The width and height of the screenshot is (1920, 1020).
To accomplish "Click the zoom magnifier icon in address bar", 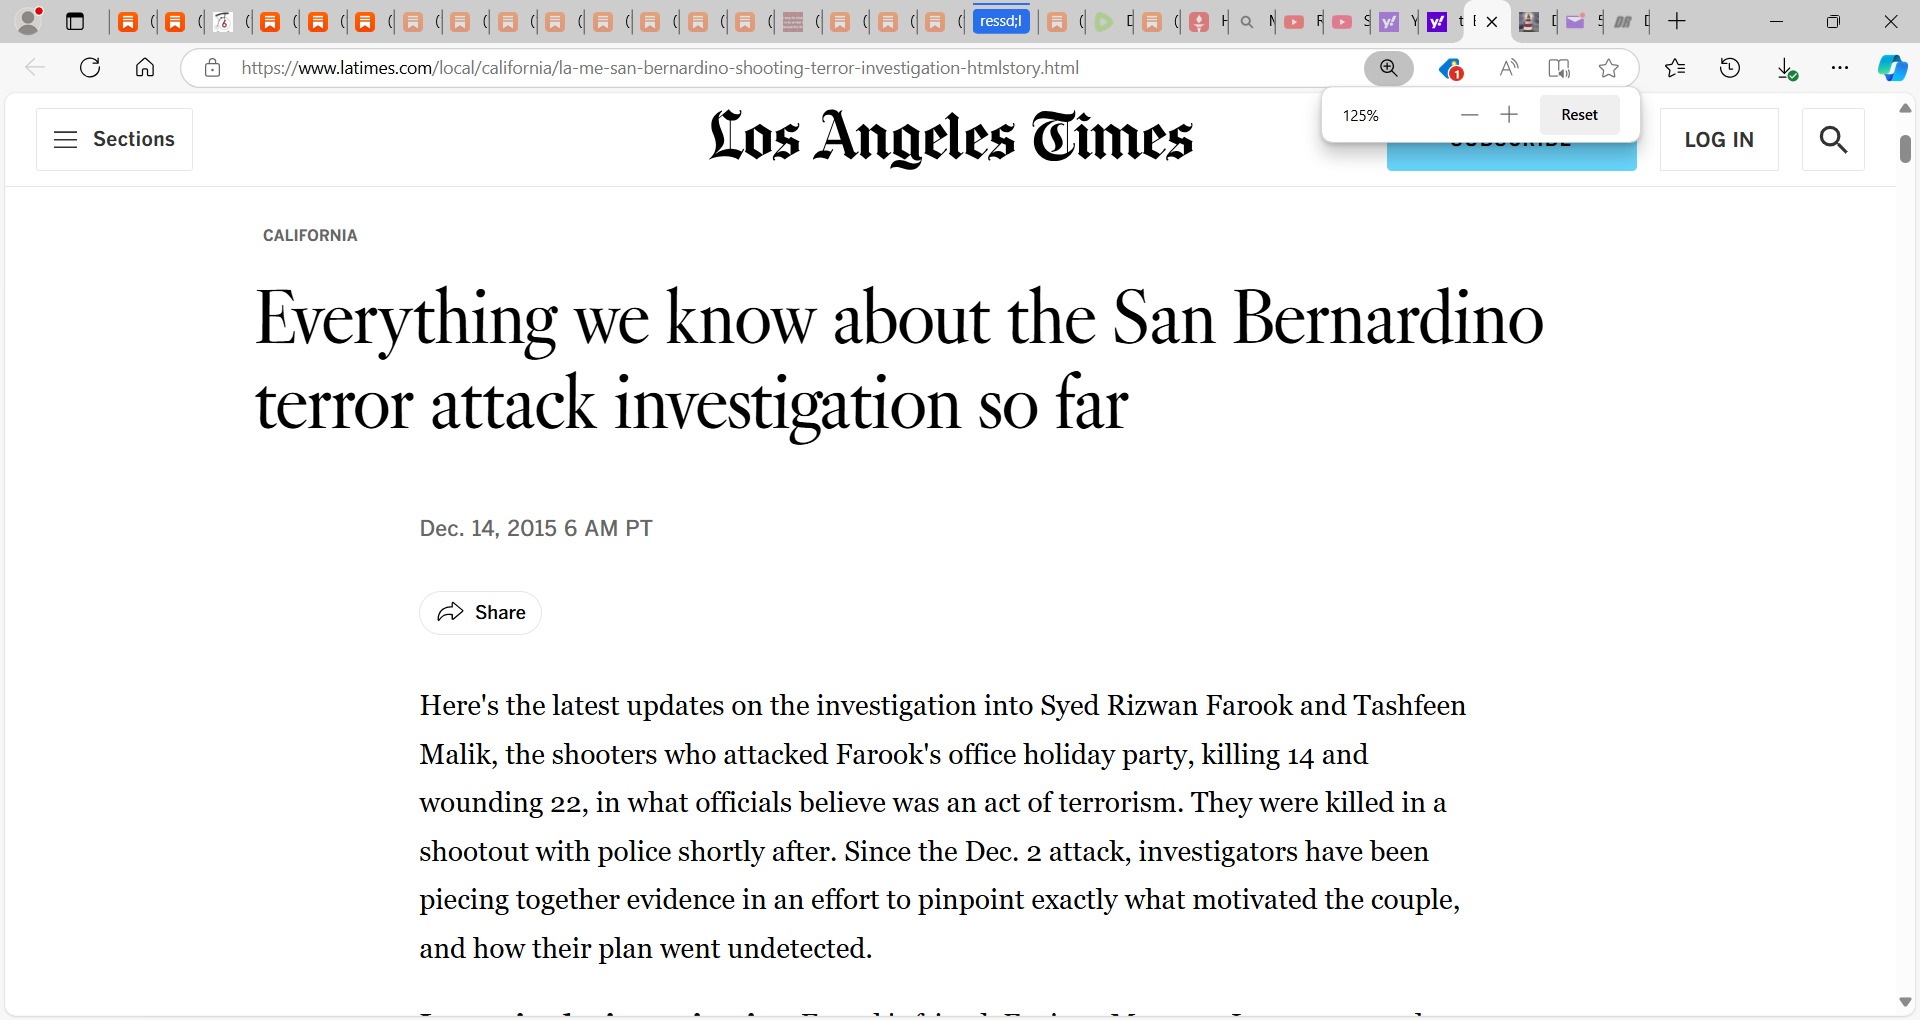I will coord(1389,68).
